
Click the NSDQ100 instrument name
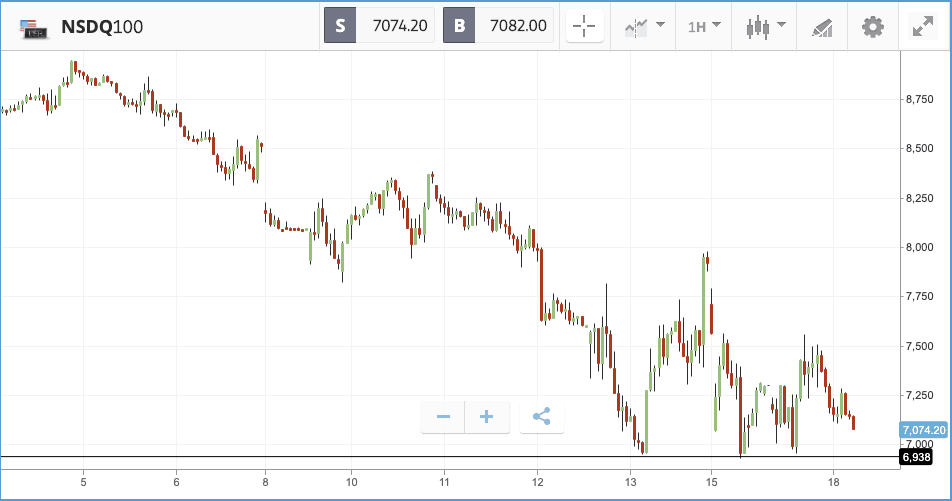tap(102, 27)
